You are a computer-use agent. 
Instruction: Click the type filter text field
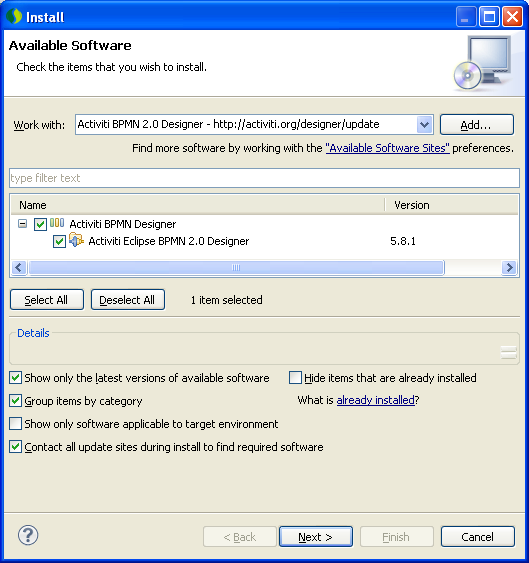264,178
